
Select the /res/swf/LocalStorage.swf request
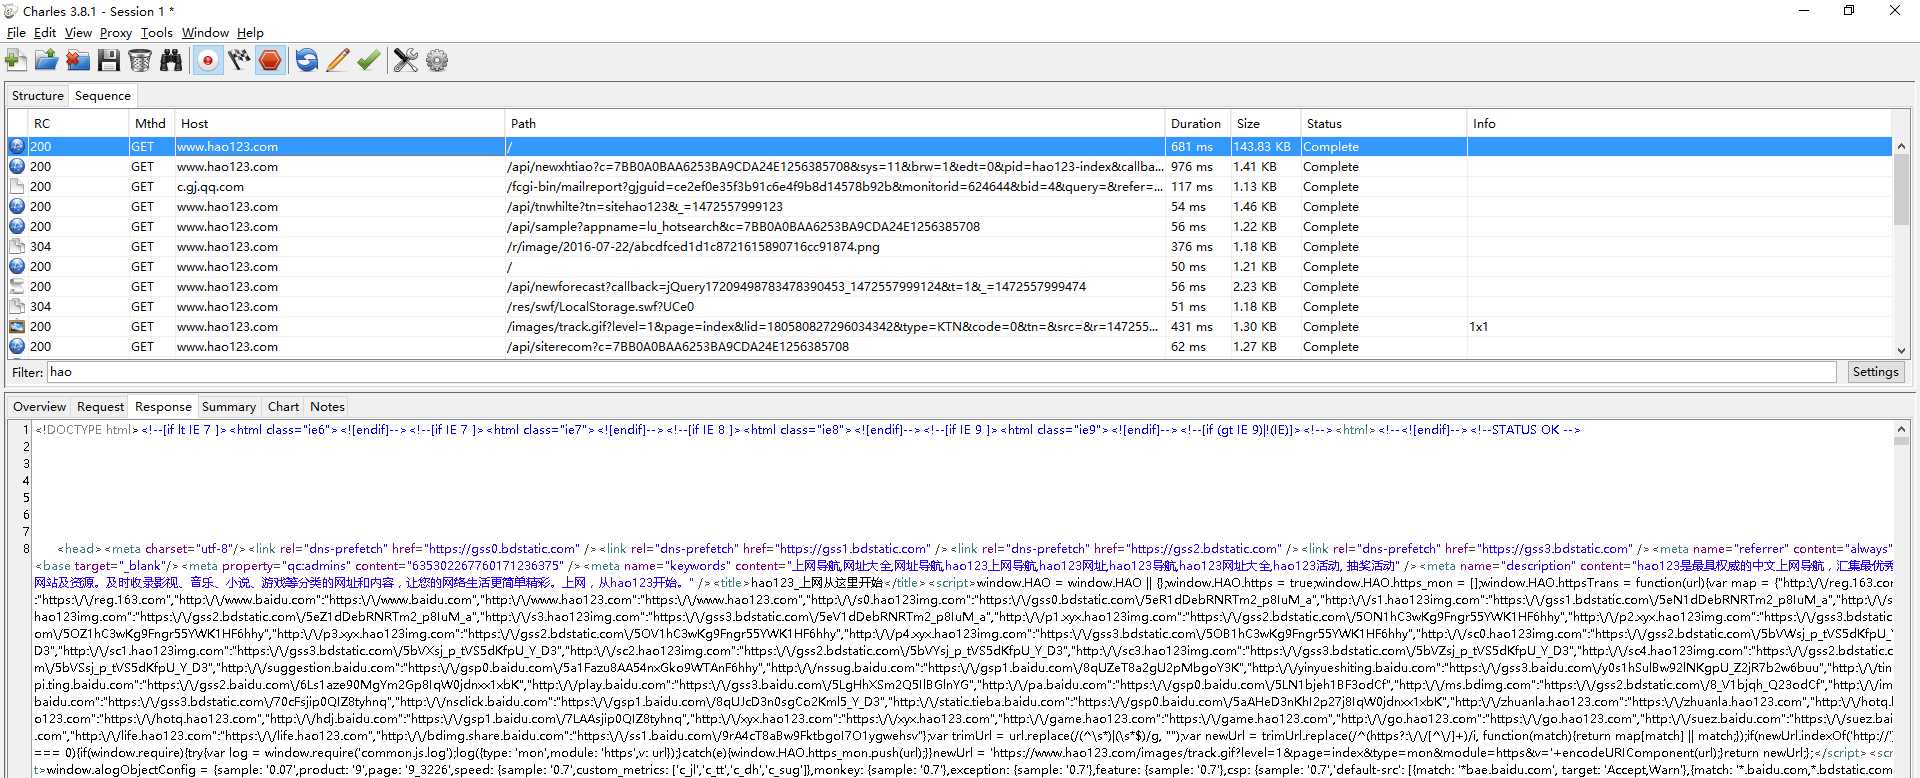point(600,307)
